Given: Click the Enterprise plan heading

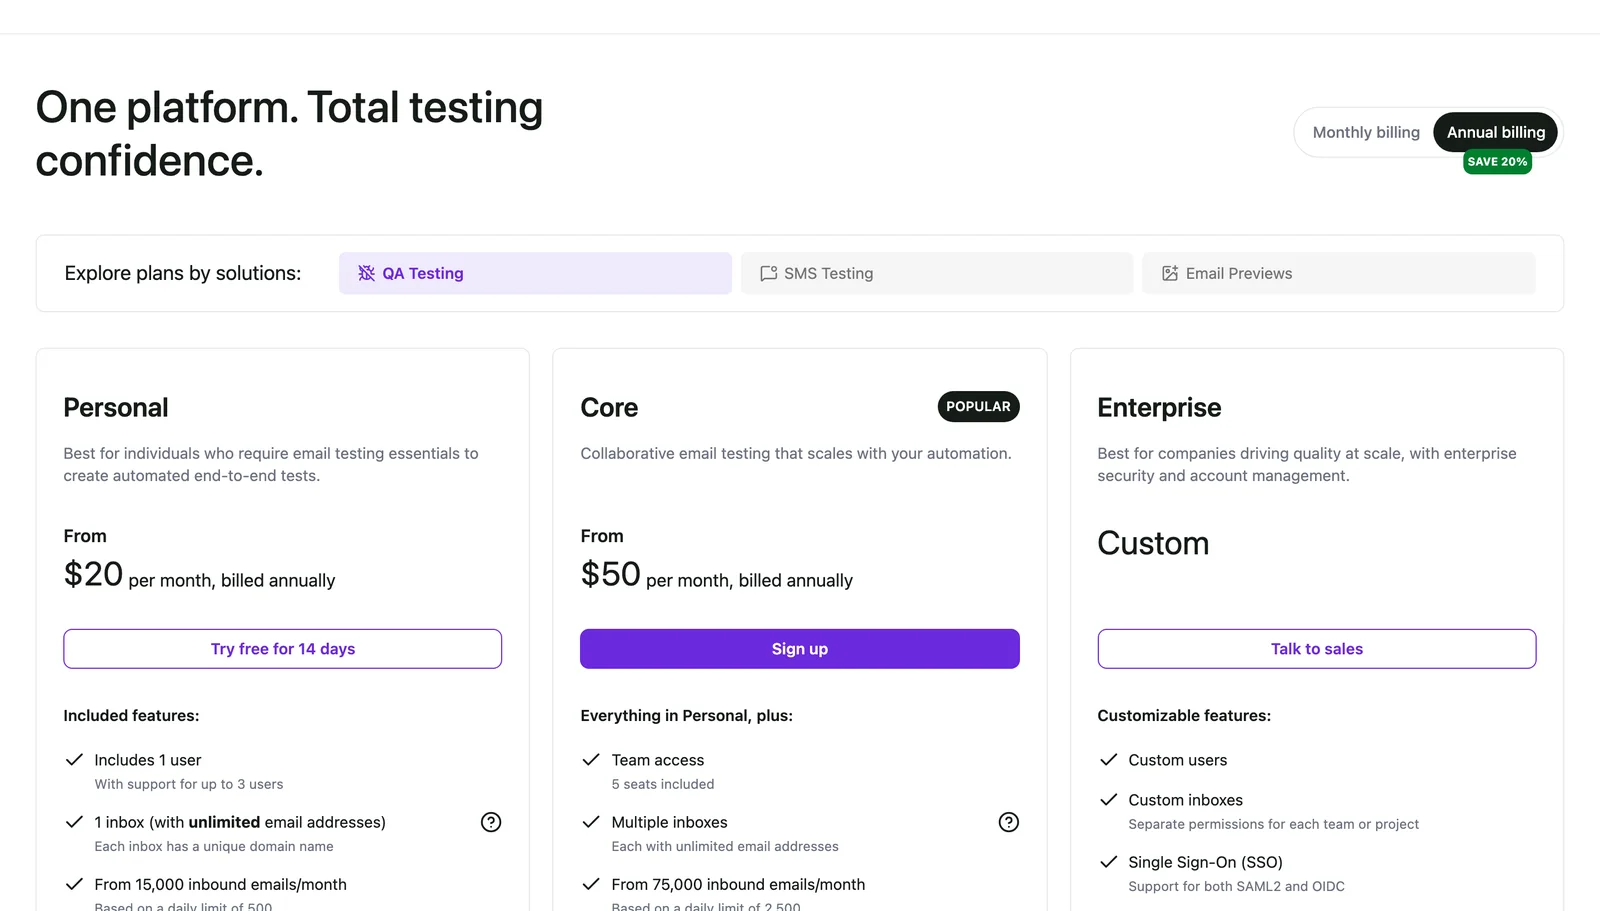Looking at the screenshot, I should point(1159,408).
